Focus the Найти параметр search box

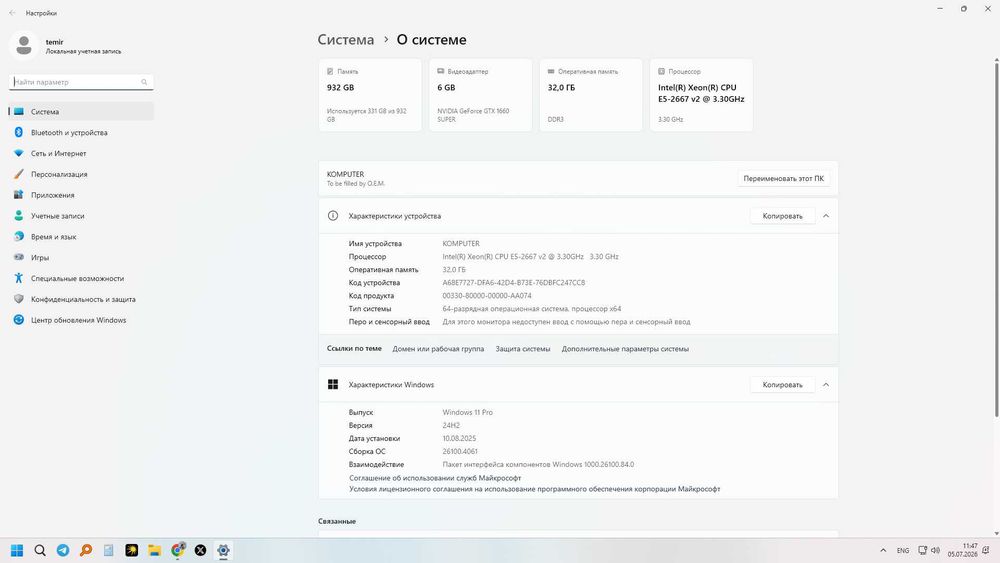[x=81, y=82]
